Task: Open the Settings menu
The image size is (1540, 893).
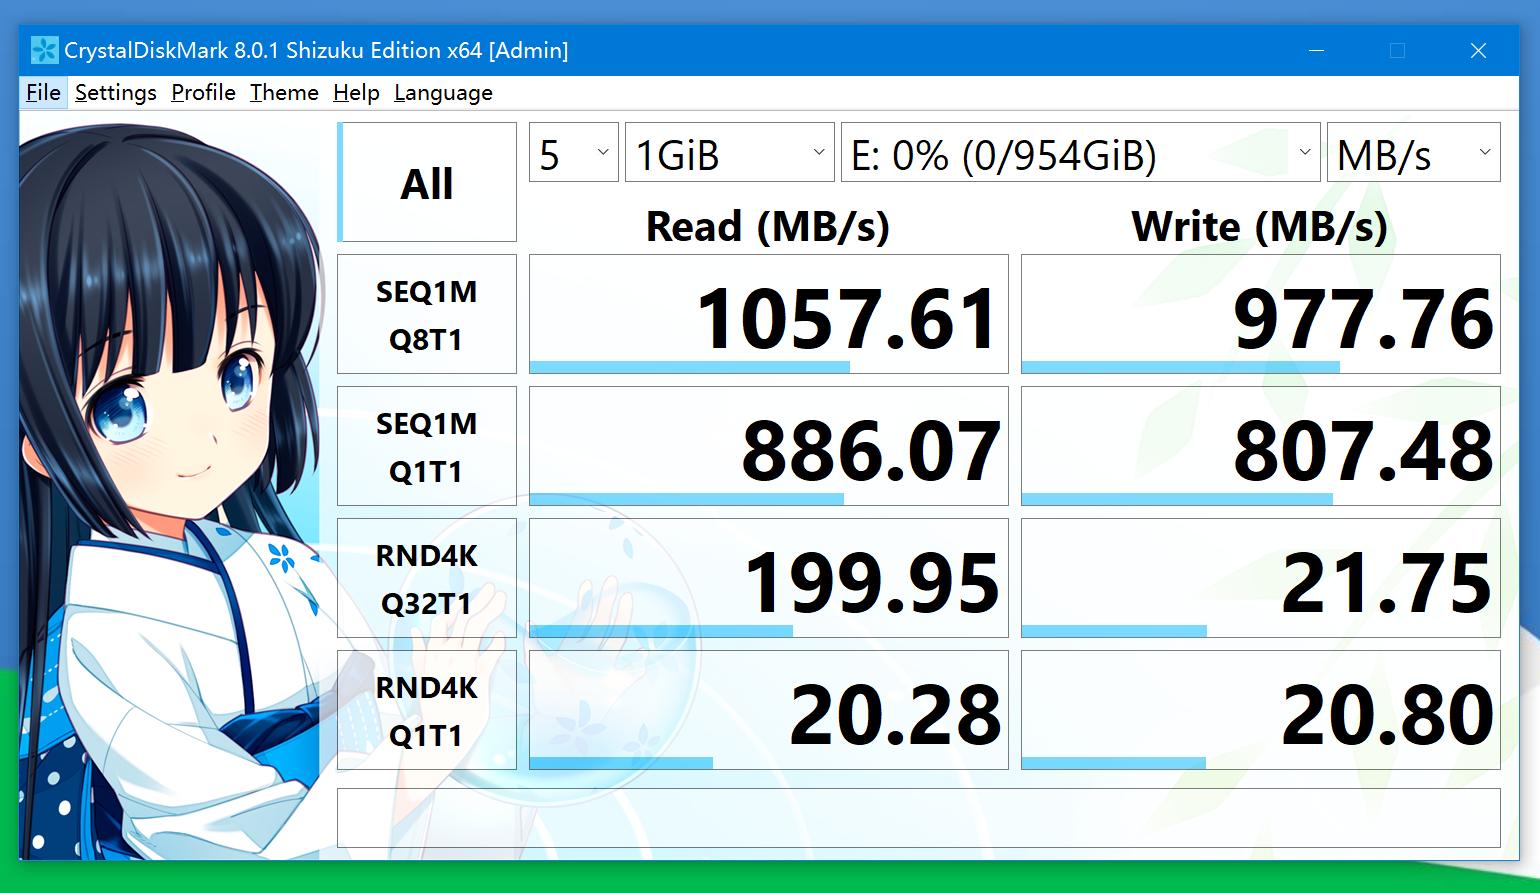Action: coord(115,92)
